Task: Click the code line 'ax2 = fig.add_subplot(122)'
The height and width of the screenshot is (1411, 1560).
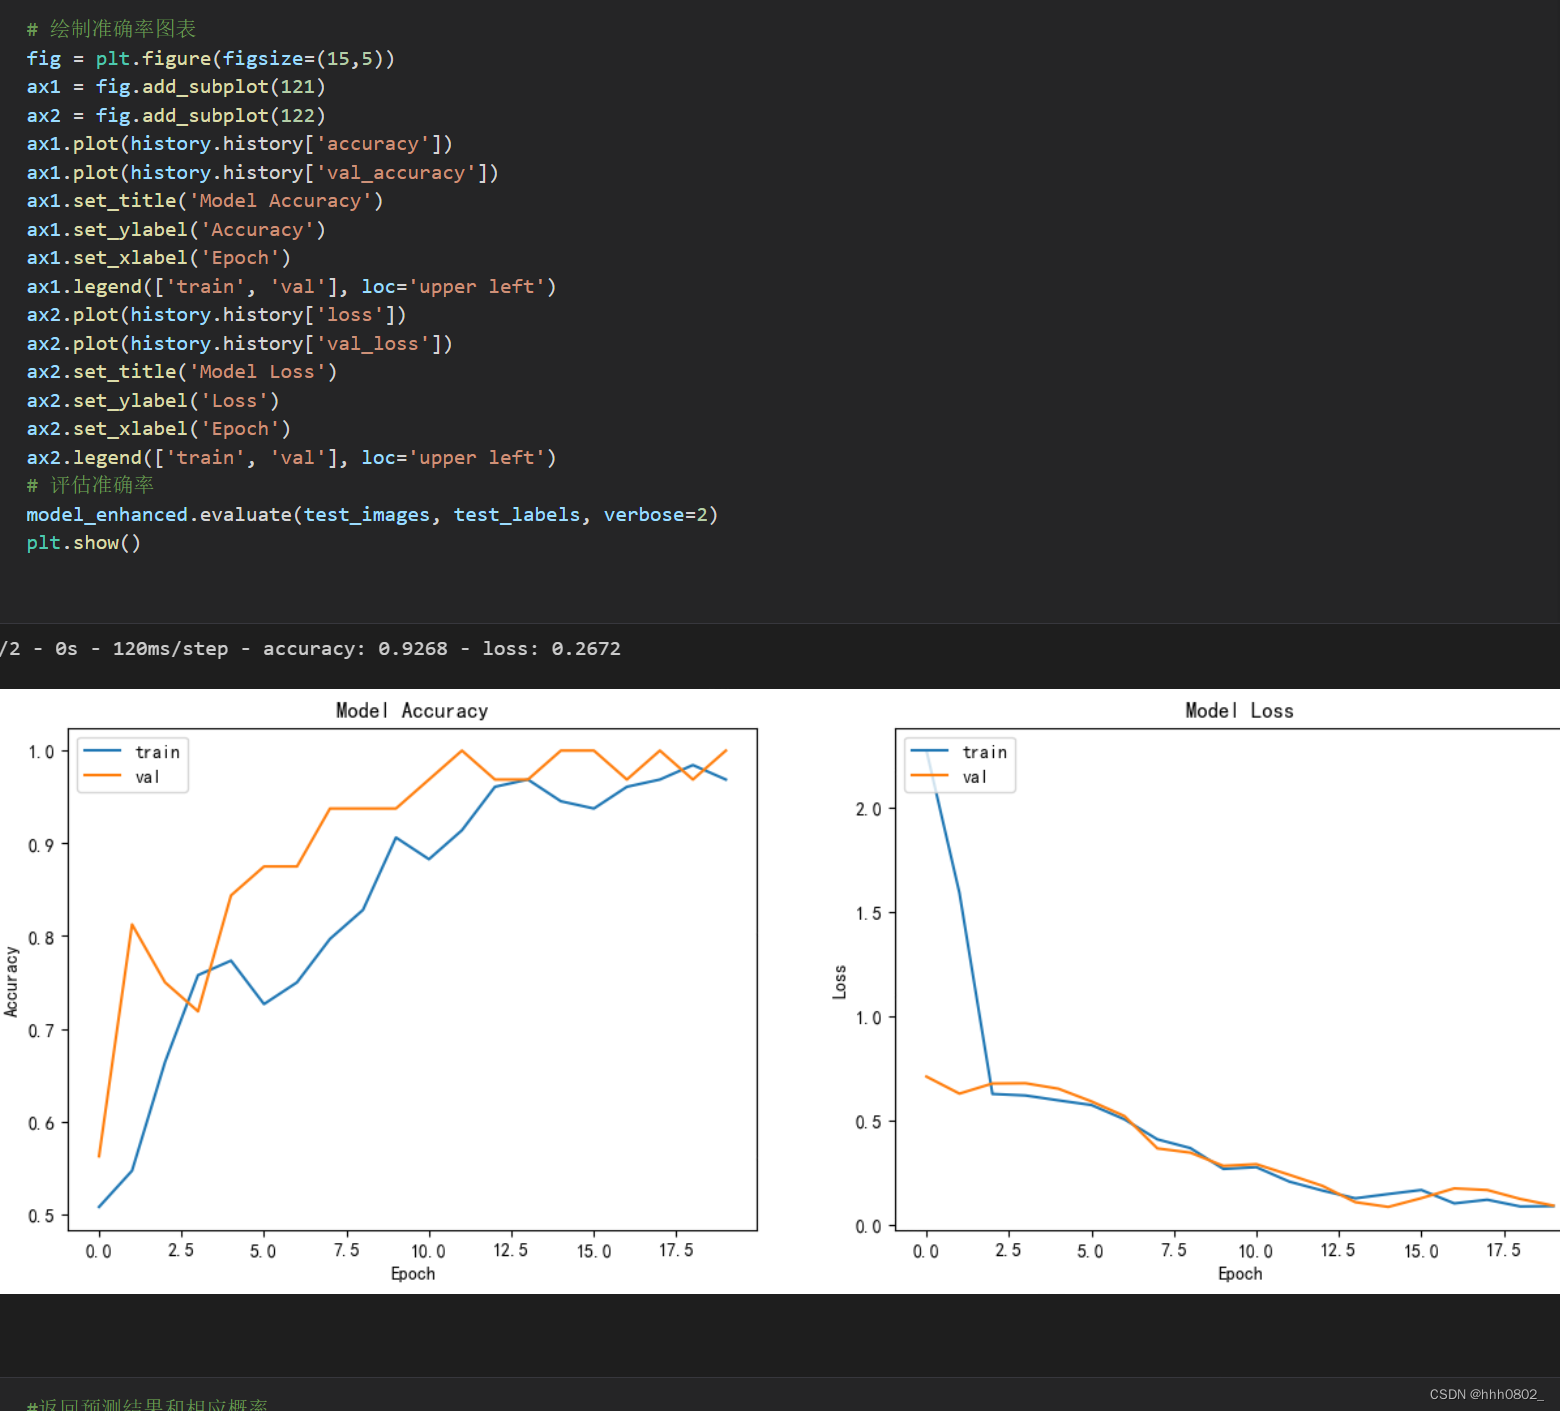Action: 176,116
